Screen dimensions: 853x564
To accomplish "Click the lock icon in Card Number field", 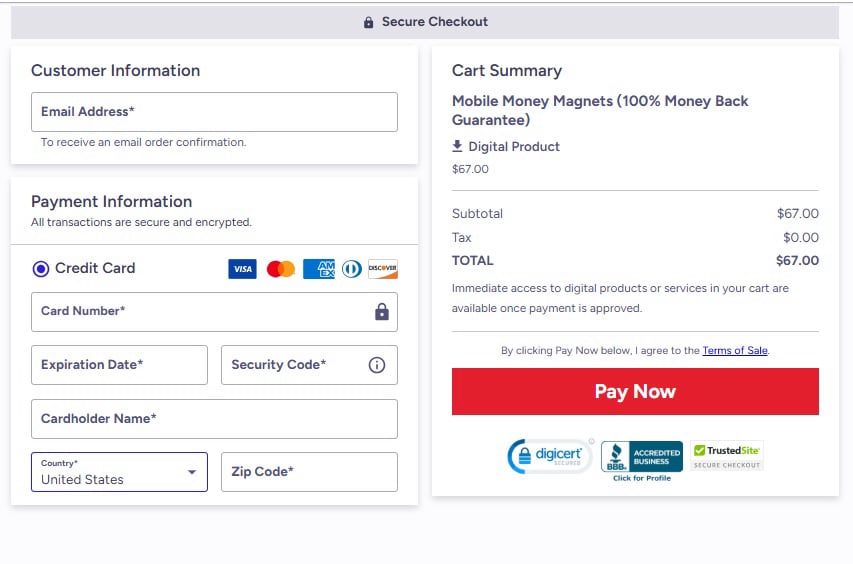I will click(381, 312).
